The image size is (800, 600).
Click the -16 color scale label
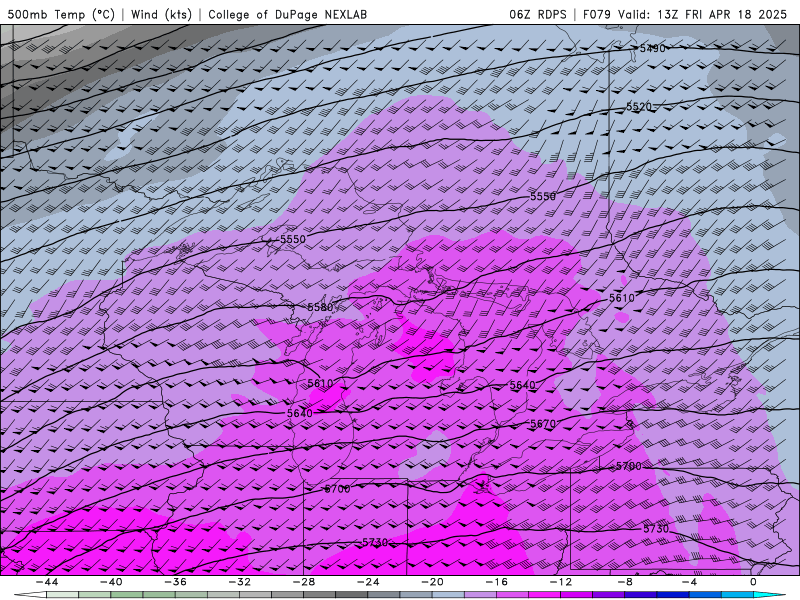tap(496, 582)
